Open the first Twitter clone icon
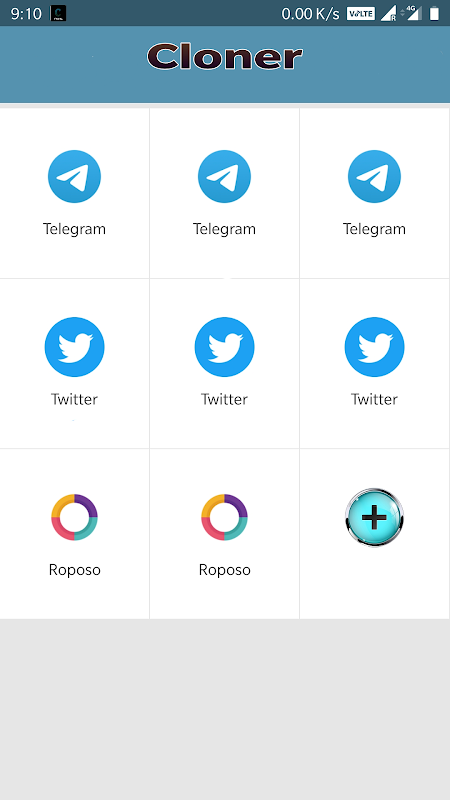 [74, 347]
